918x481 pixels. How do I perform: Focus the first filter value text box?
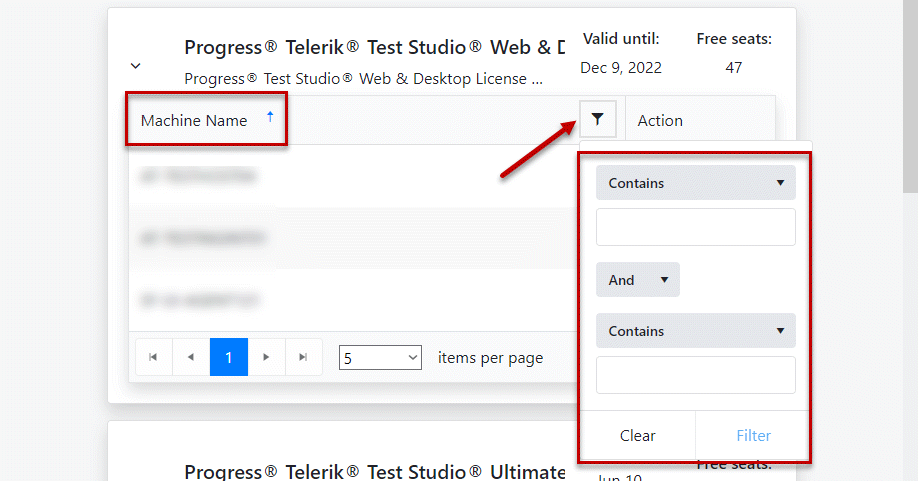point(696,227)
